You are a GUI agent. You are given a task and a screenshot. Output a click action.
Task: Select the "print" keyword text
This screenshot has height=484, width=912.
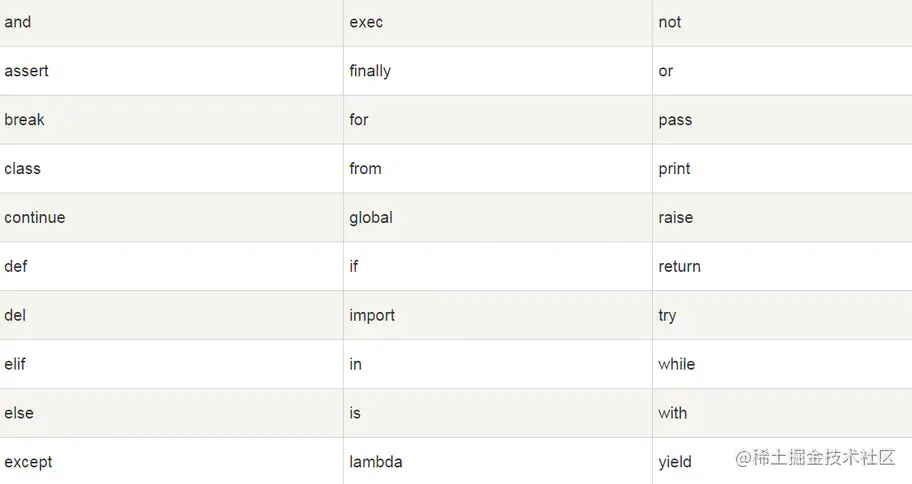click(674, 169)
